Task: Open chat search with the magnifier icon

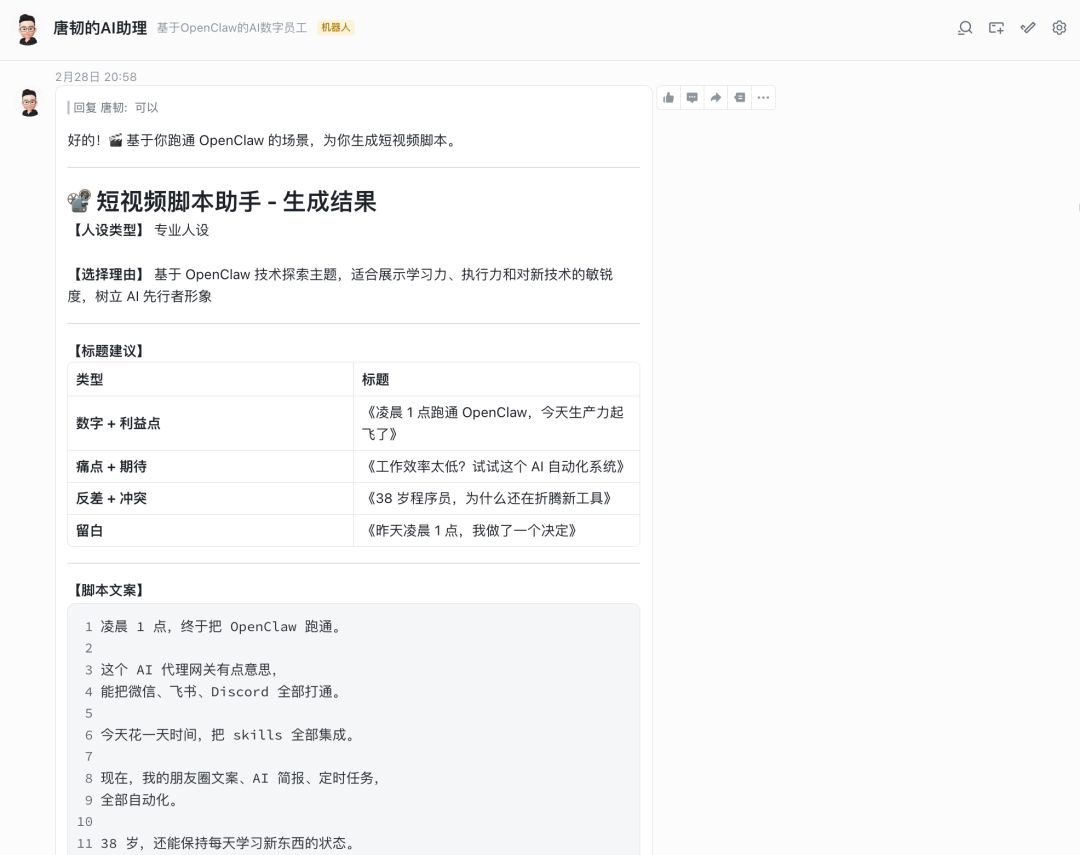Action: point(964,28)
